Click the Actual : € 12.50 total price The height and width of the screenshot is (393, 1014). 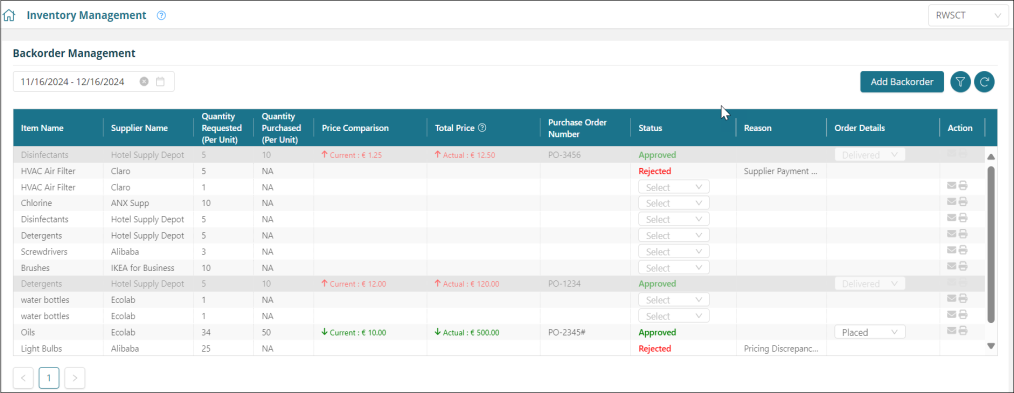465,155
